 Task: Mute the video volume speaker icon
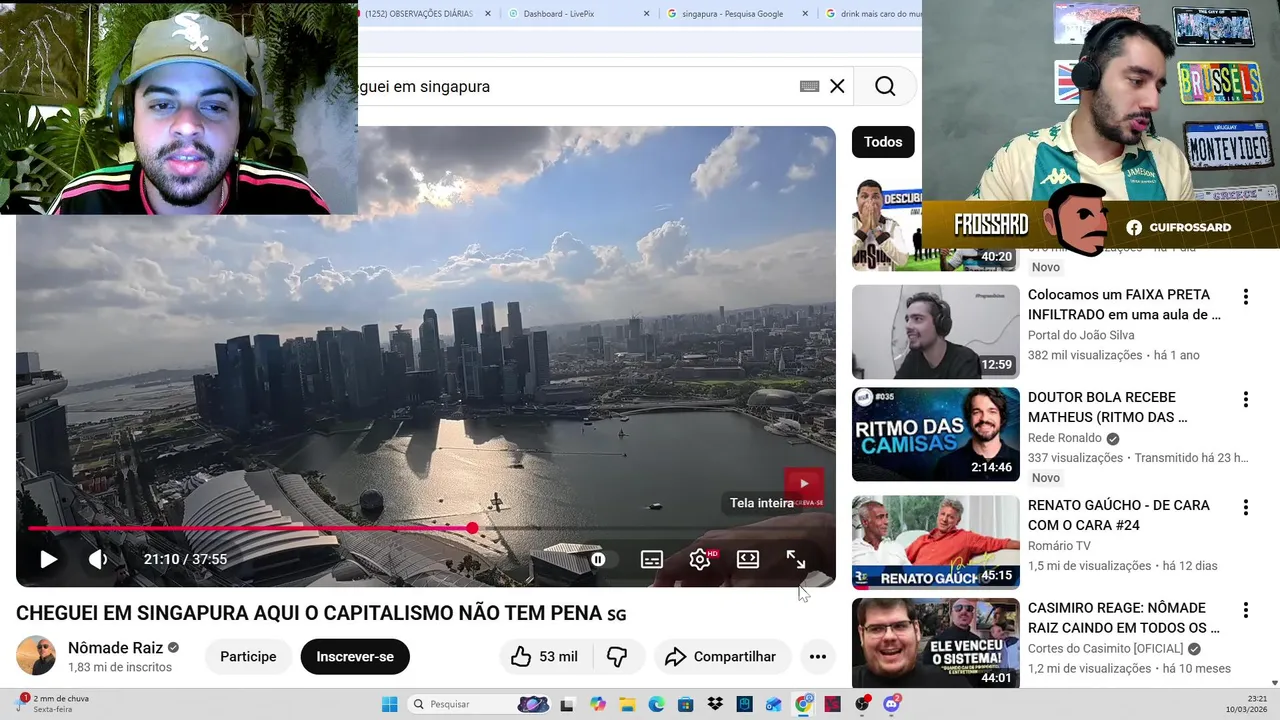coord(97,559)
